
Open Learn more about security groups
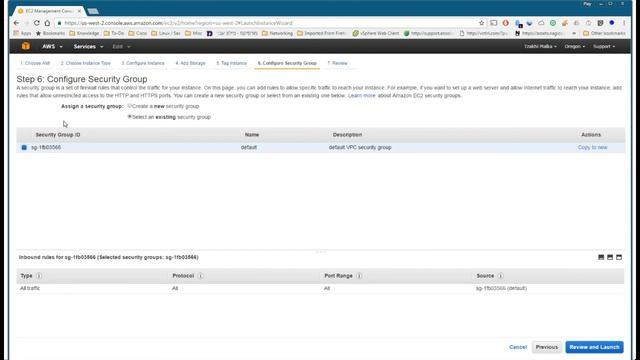pyautogui.click(x=362, y=96)
